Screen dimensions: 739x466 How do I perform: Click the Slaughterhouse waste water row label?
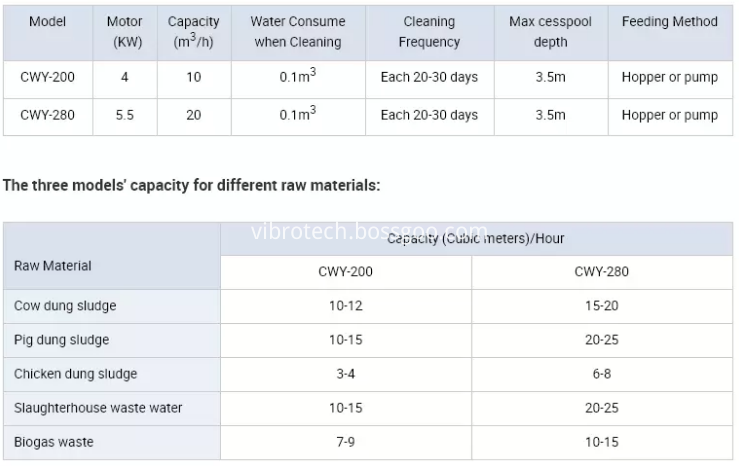(99, 408)
